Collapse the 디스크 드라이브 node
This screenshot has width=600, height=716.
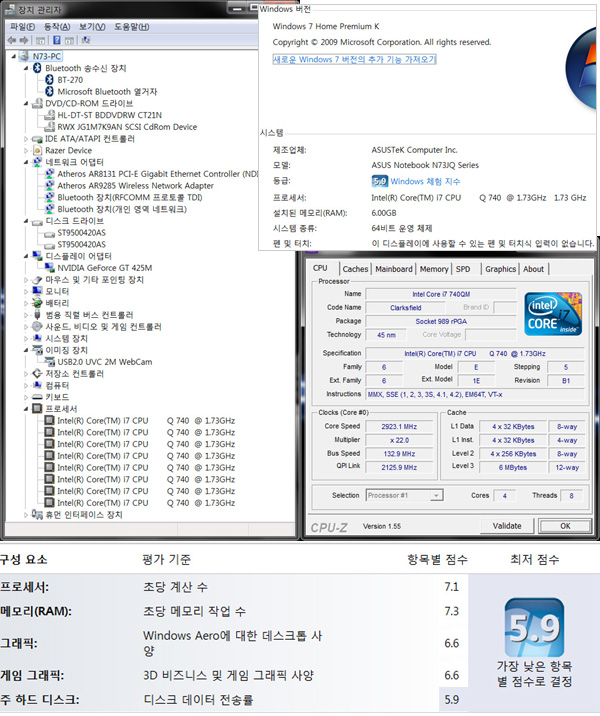point(26,221)
